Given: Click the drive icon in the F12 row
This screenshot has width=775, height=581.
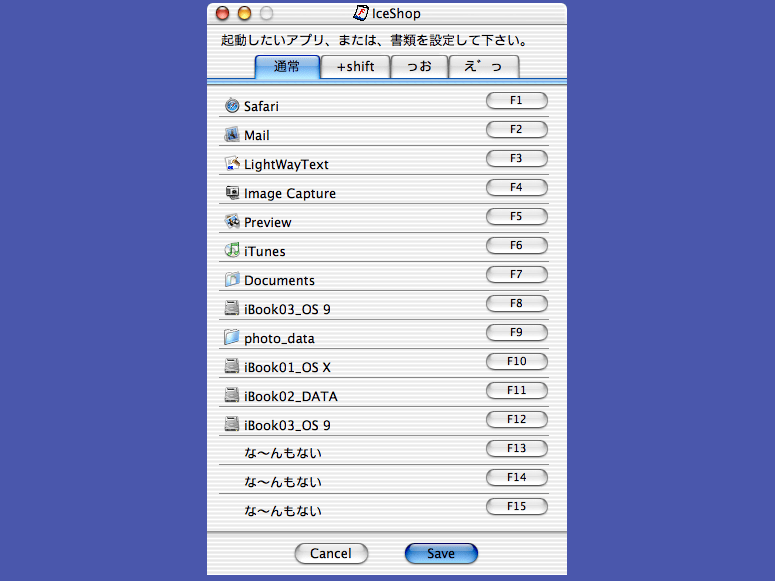Looking at the screenshot, I should (232, 424).
